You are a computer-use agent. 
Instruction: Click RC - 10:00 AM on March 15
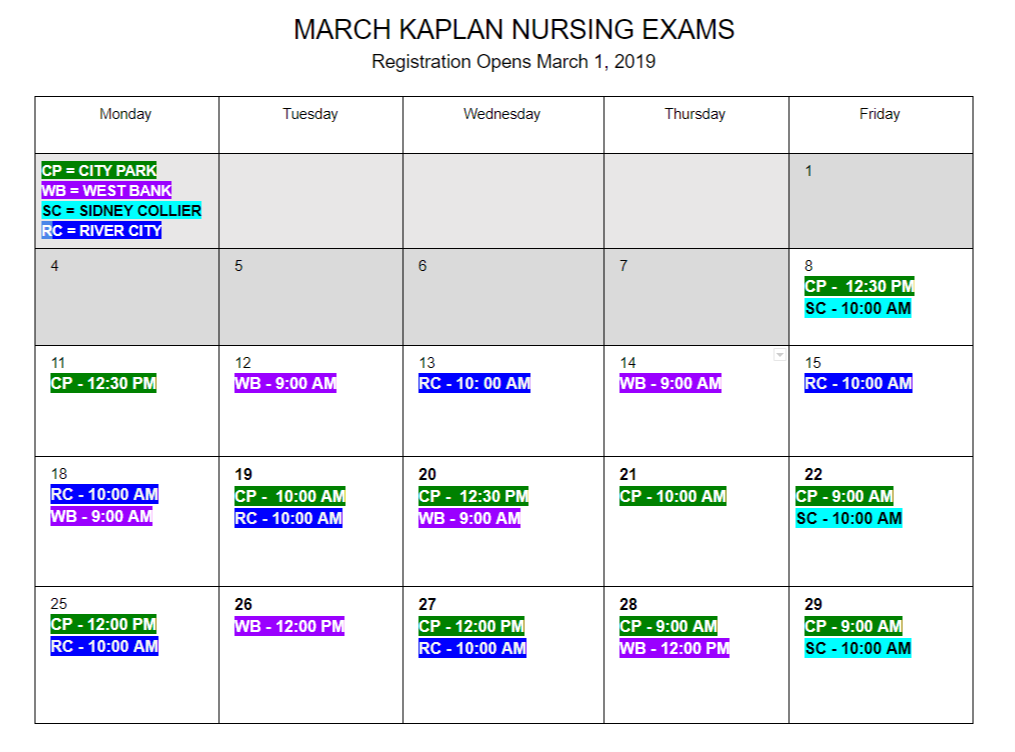tap(858, 383)
